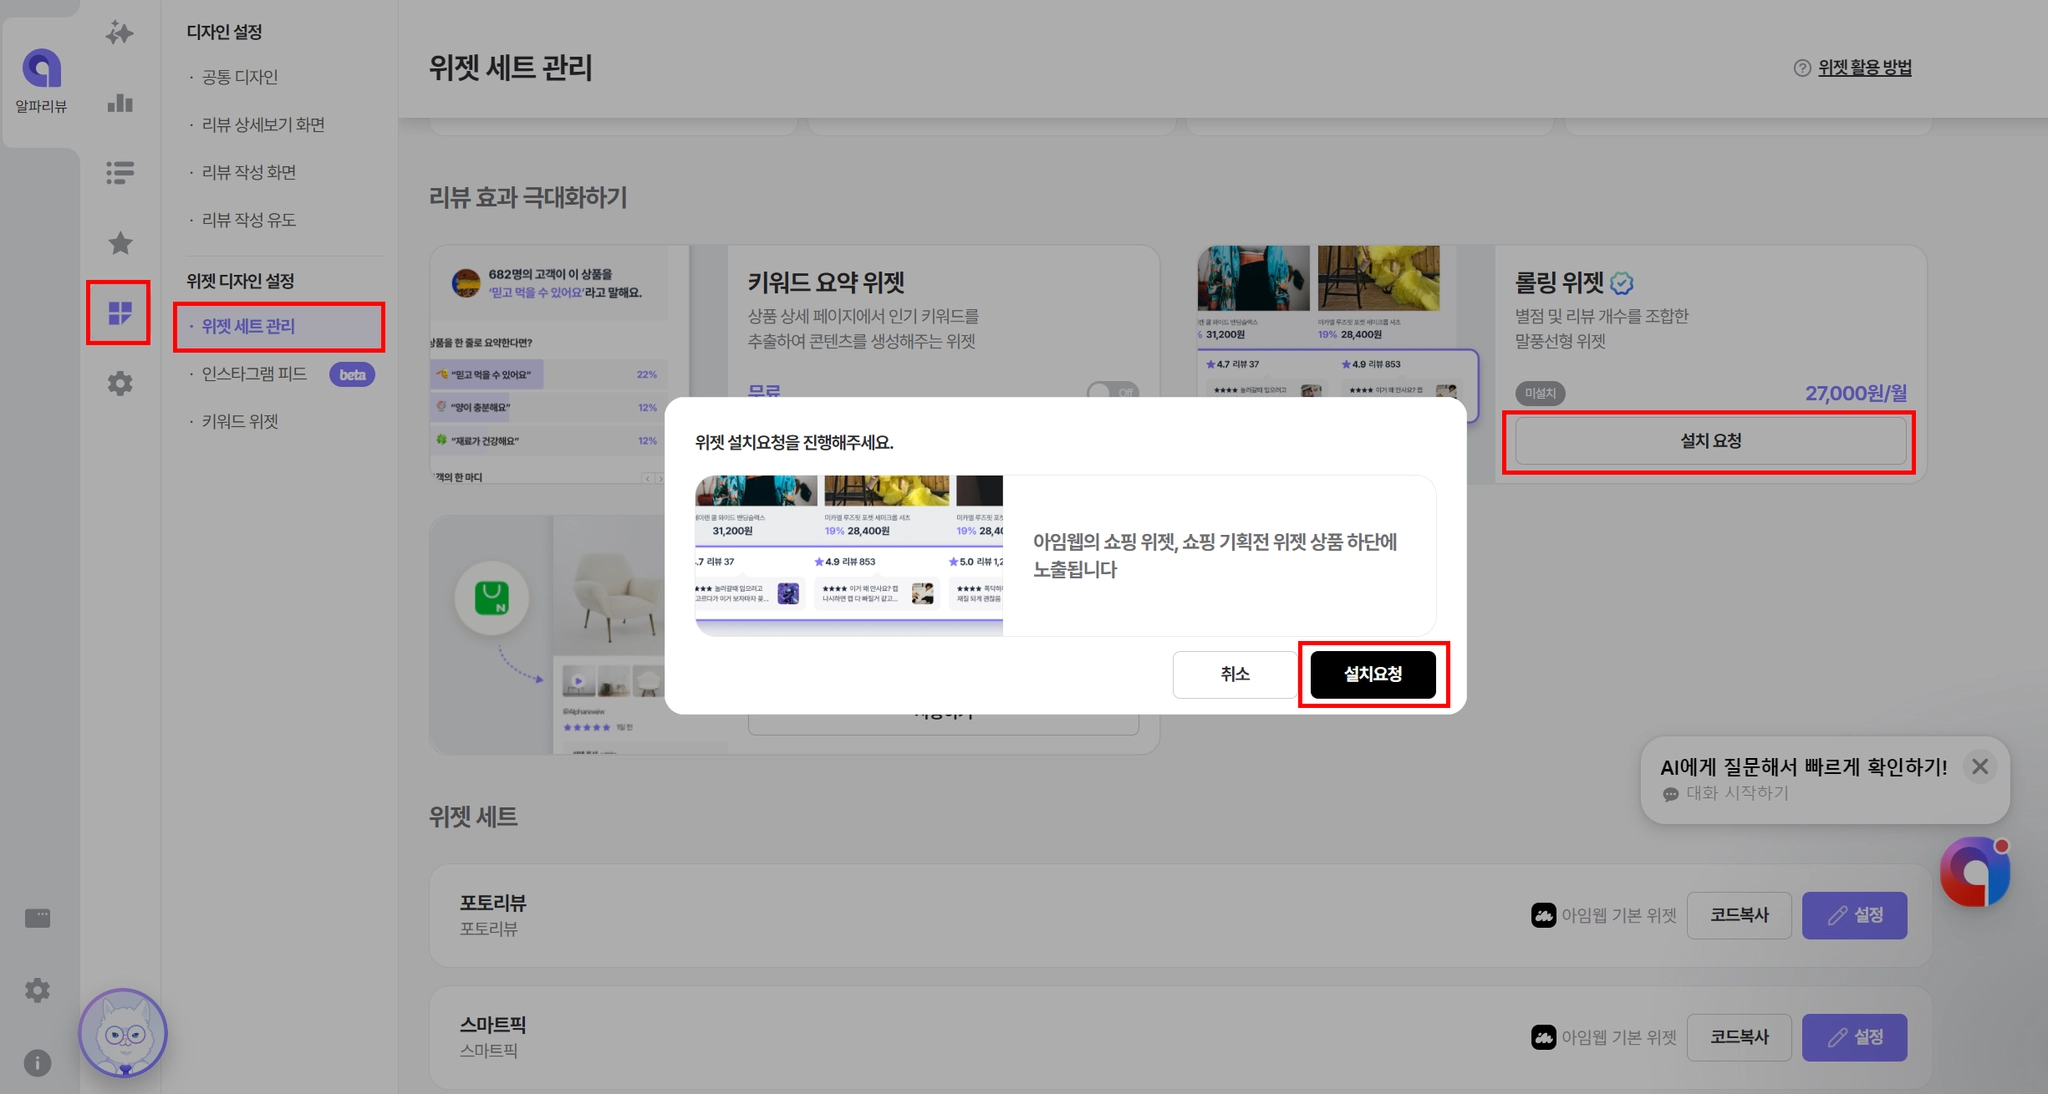Open the bar chart statistics icon
The image size is (2048, 1094).
coord(120,103)
